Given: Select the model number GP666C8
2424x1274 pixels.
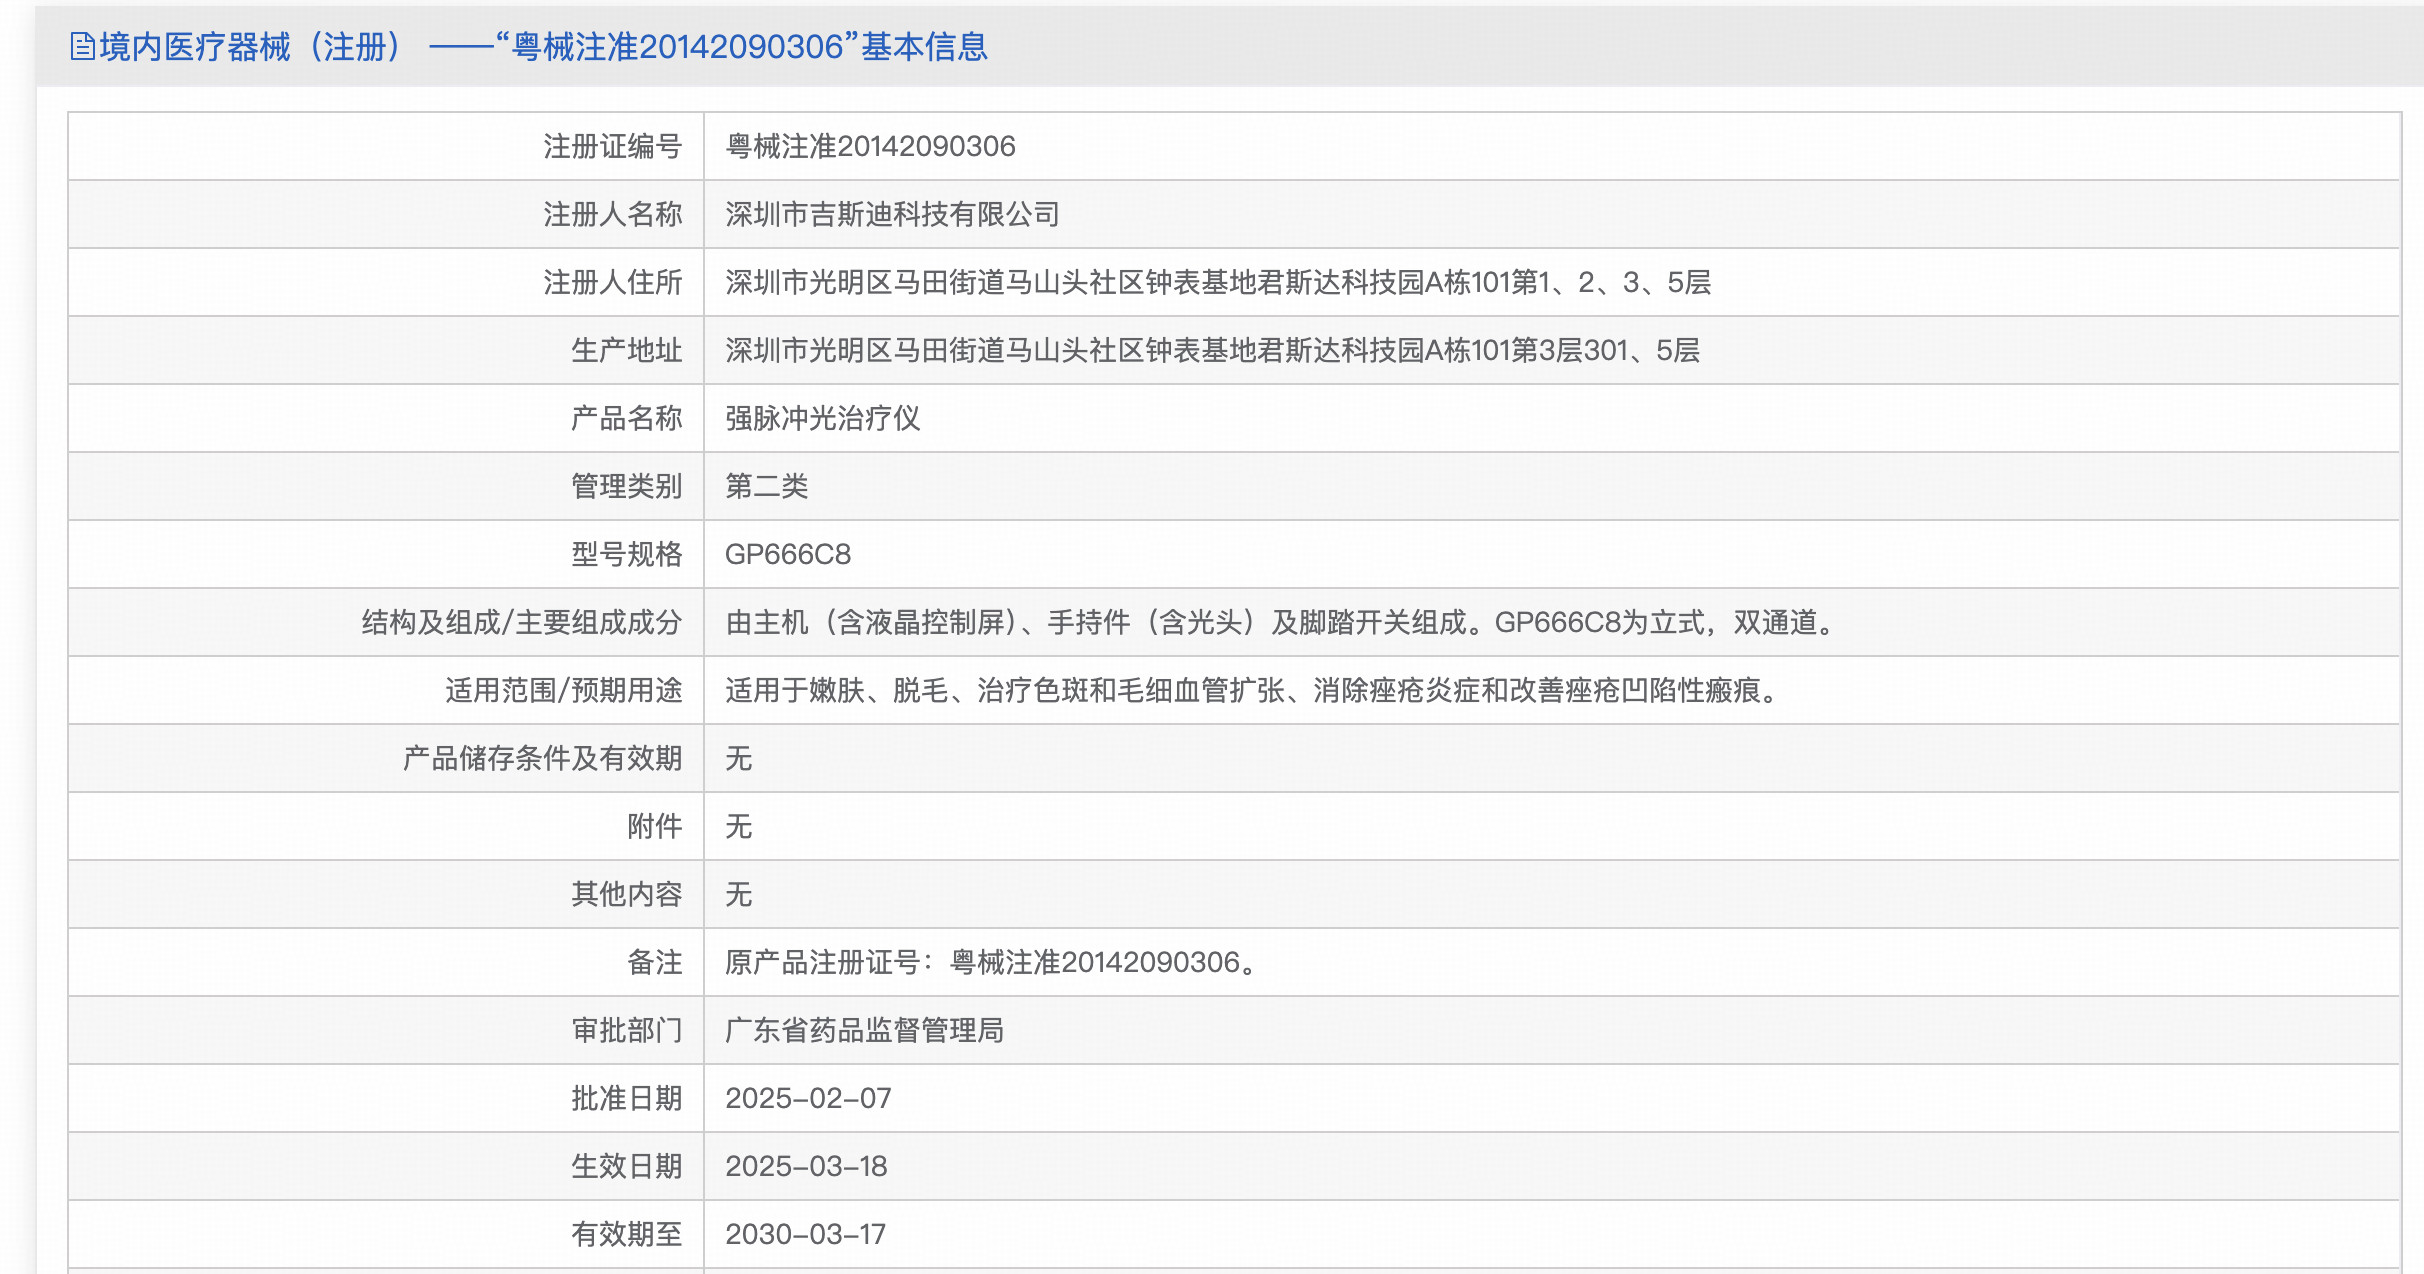Looking at the screenshot, I should tap(789, 554).
